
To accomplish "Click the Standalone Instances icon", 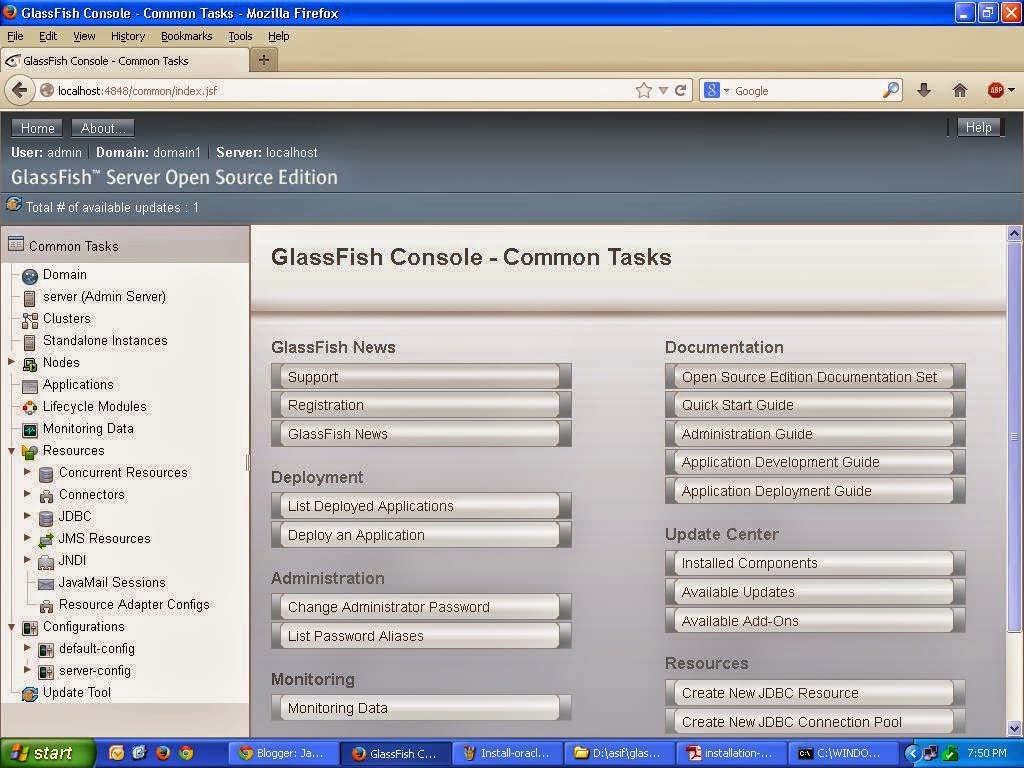I will click(29, 342).
